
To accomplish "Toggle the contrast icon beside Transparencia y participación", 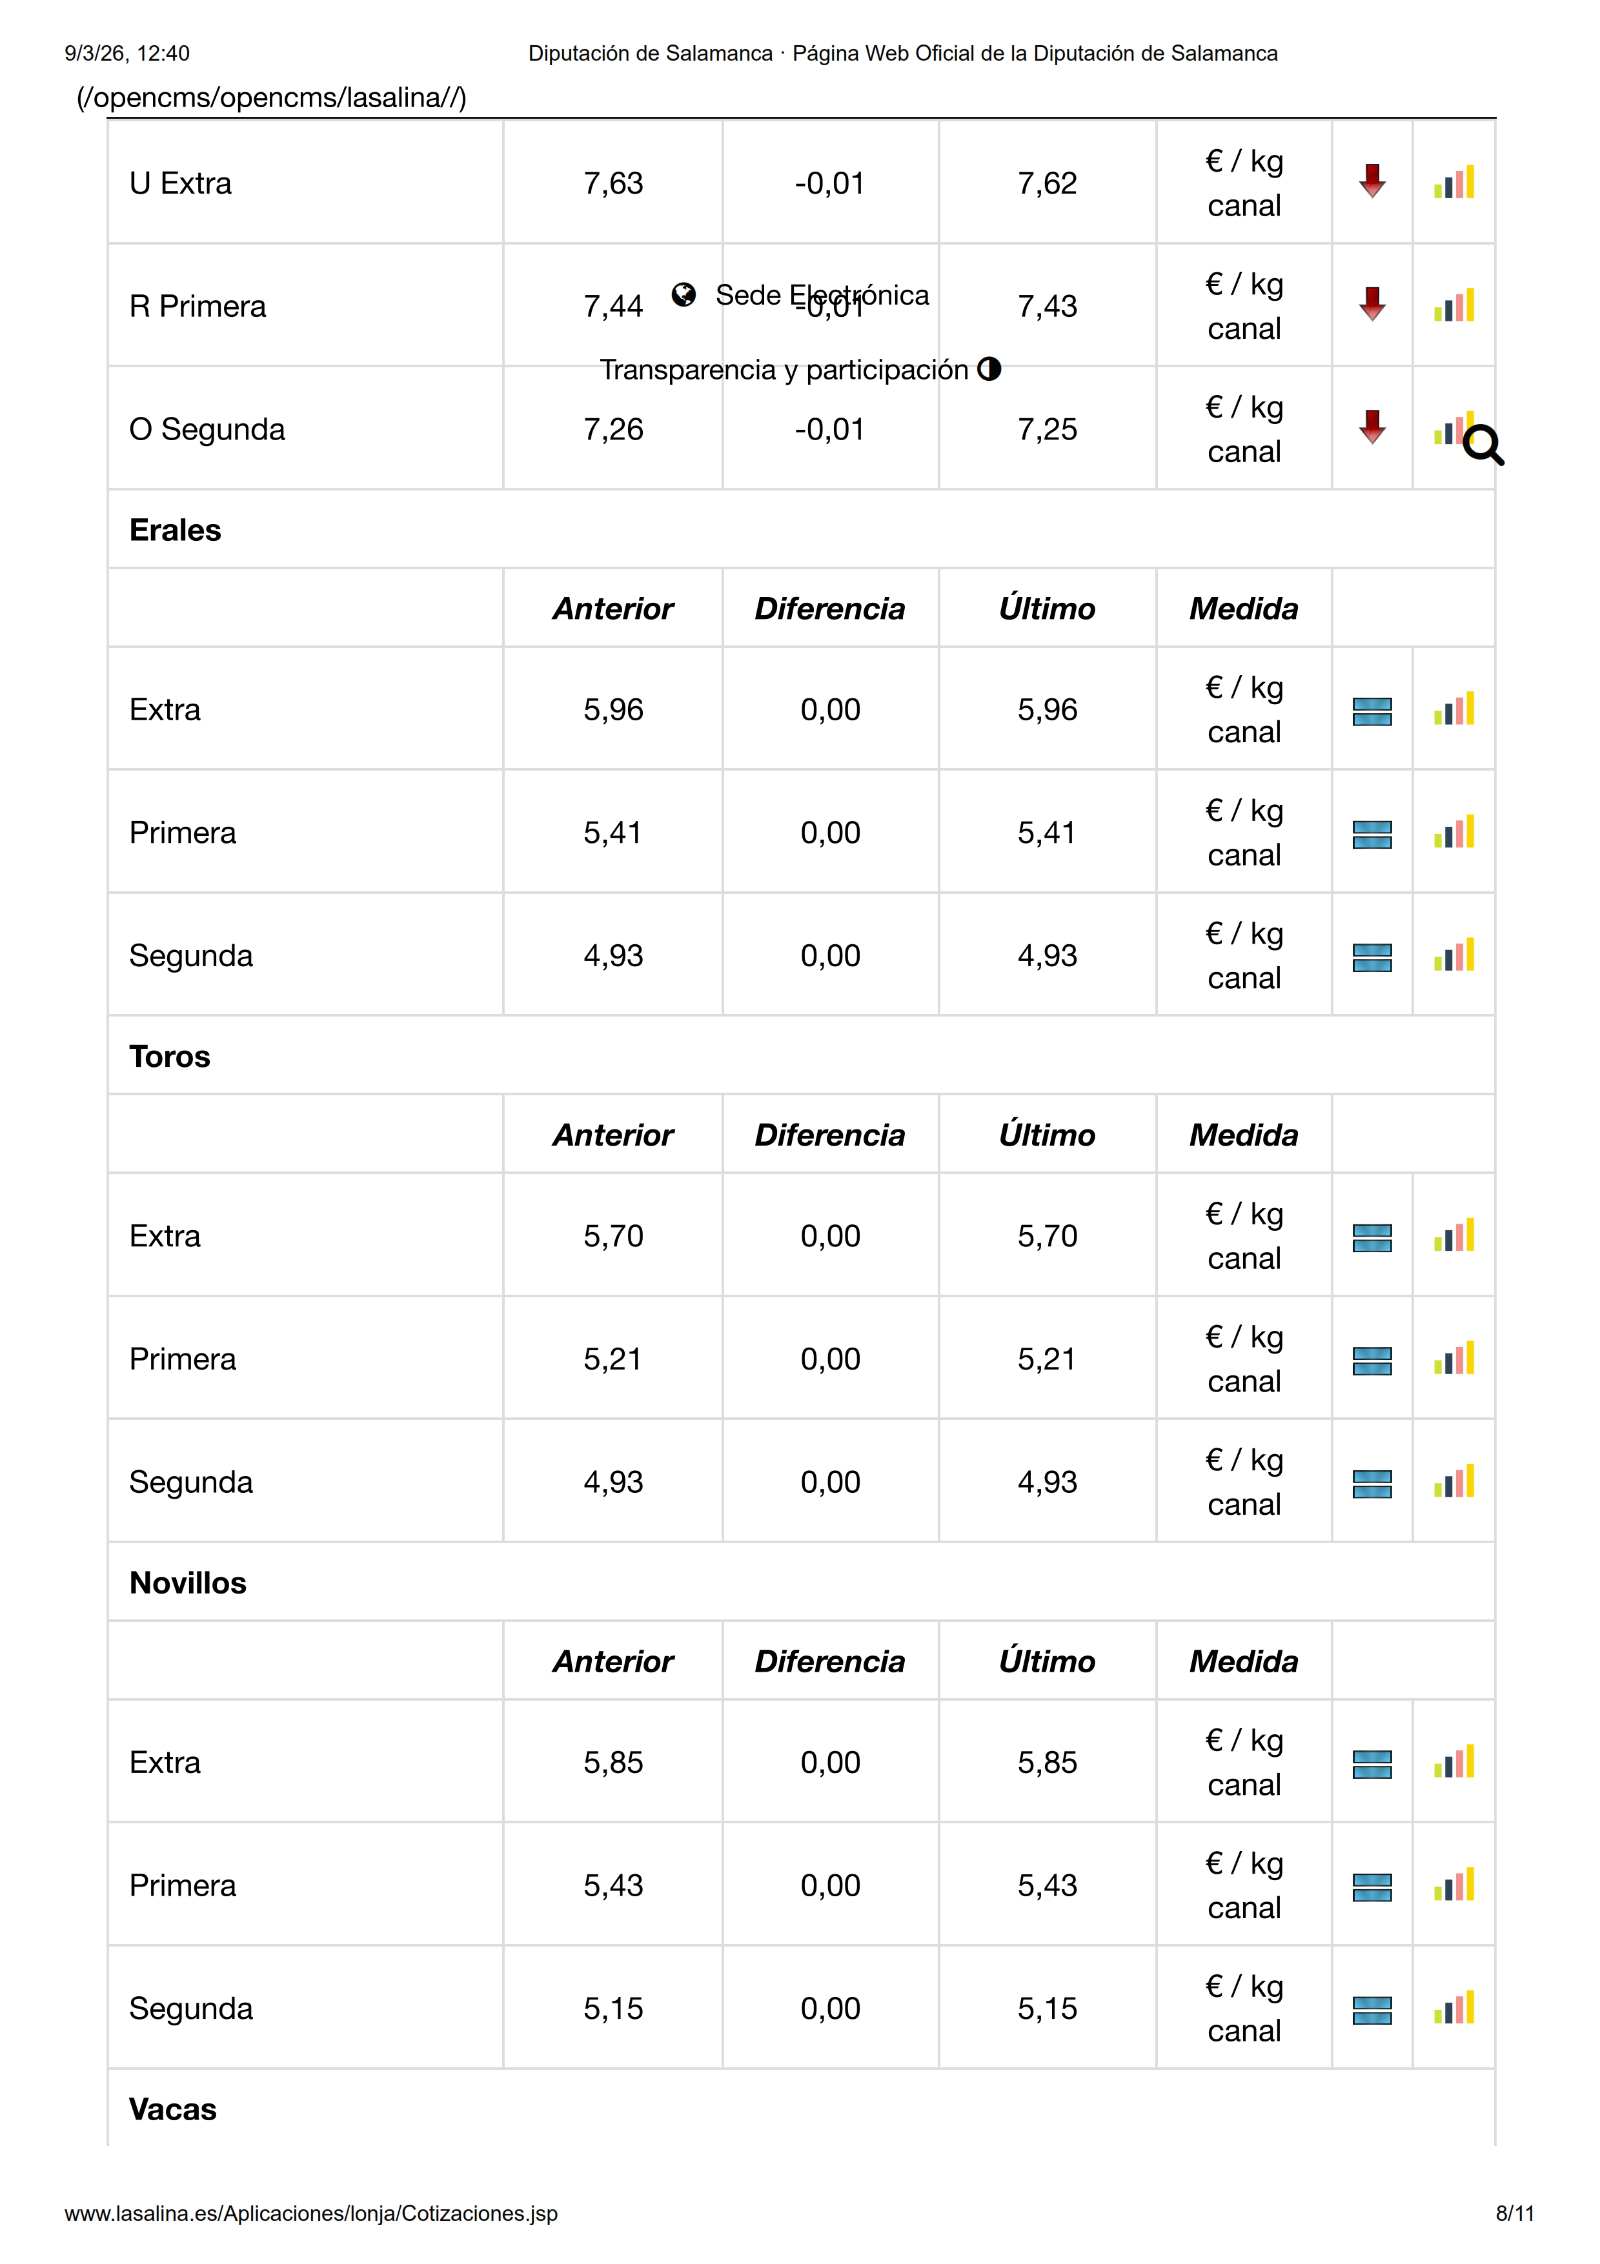I will [x=989, y=369].
